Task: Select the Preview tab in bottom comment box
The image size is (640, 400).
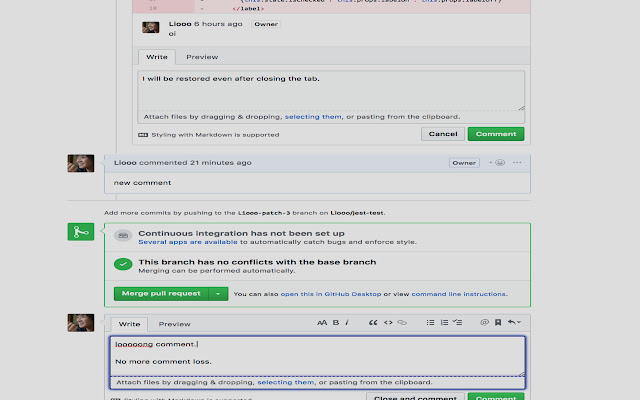Action: [174, 324]
